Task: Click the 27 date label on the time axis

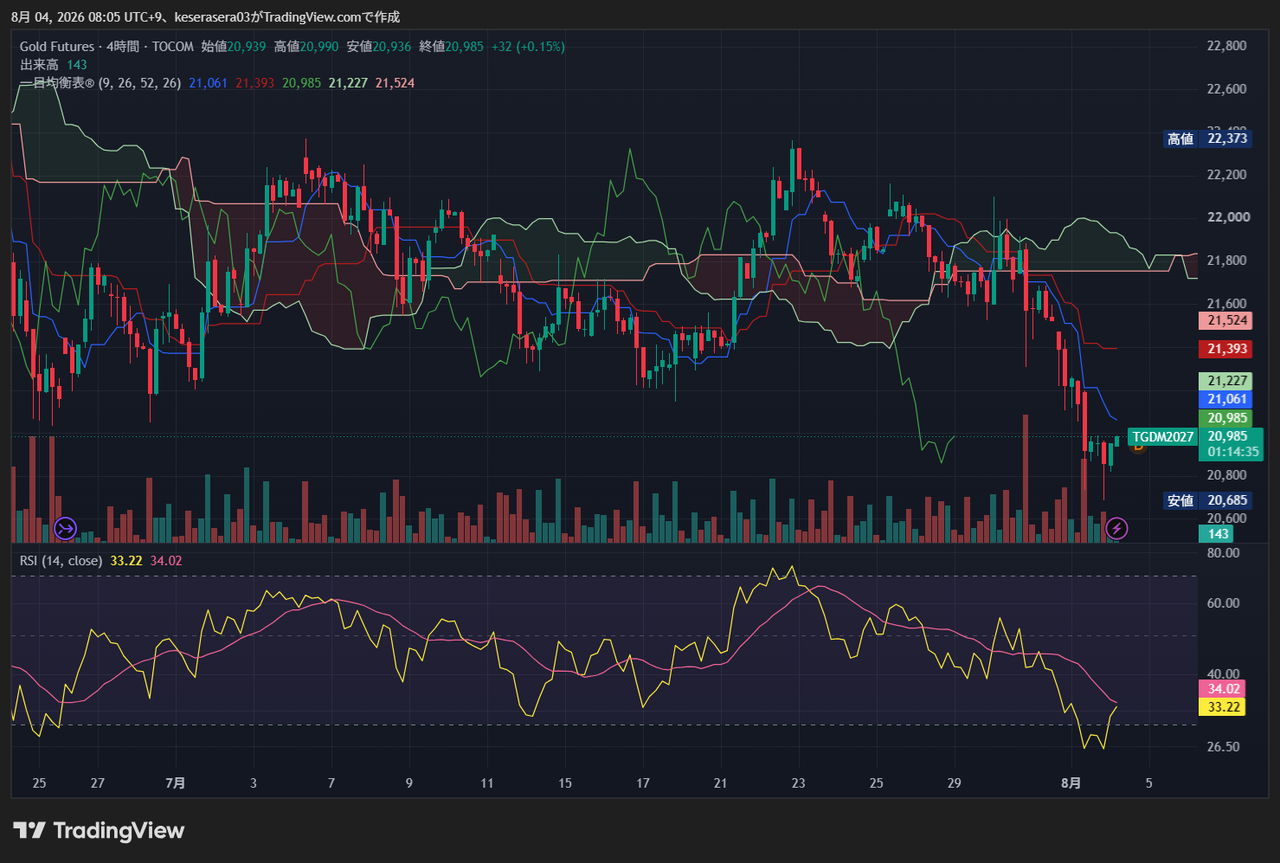Action: [x=97, y=783]
